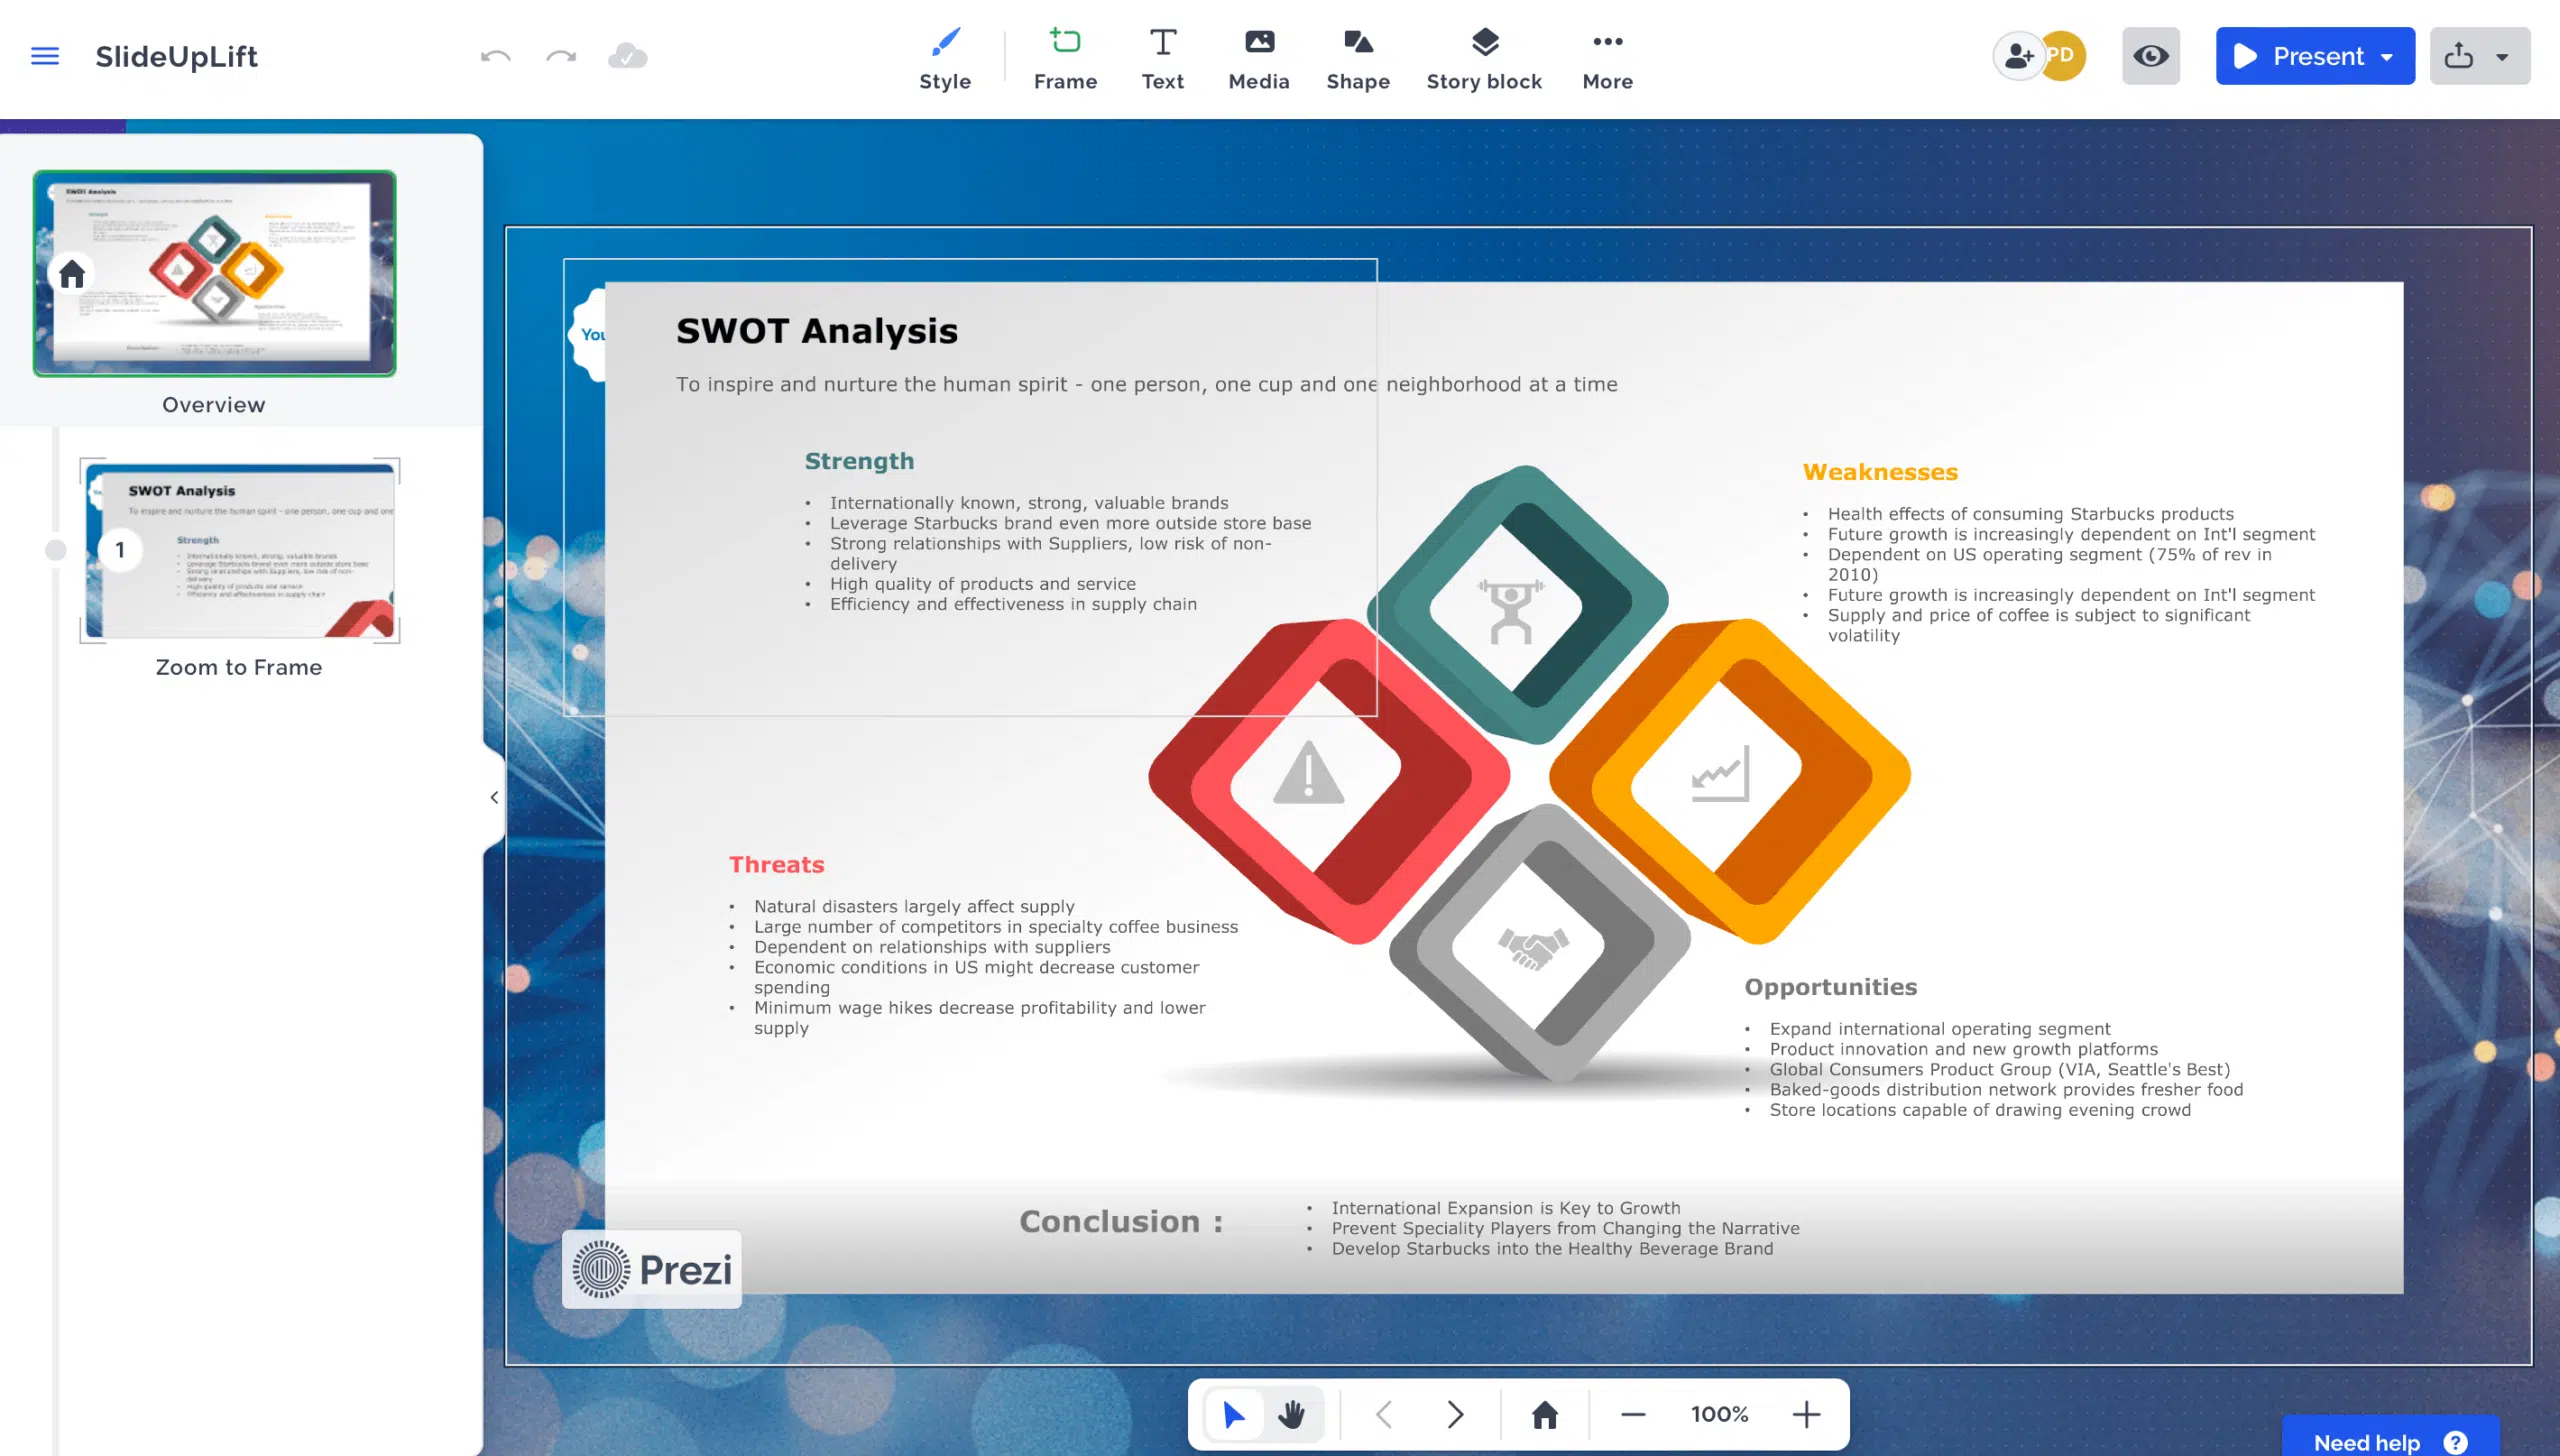
Task: Toggle the presenter view mode
Action: [2154, 56]
